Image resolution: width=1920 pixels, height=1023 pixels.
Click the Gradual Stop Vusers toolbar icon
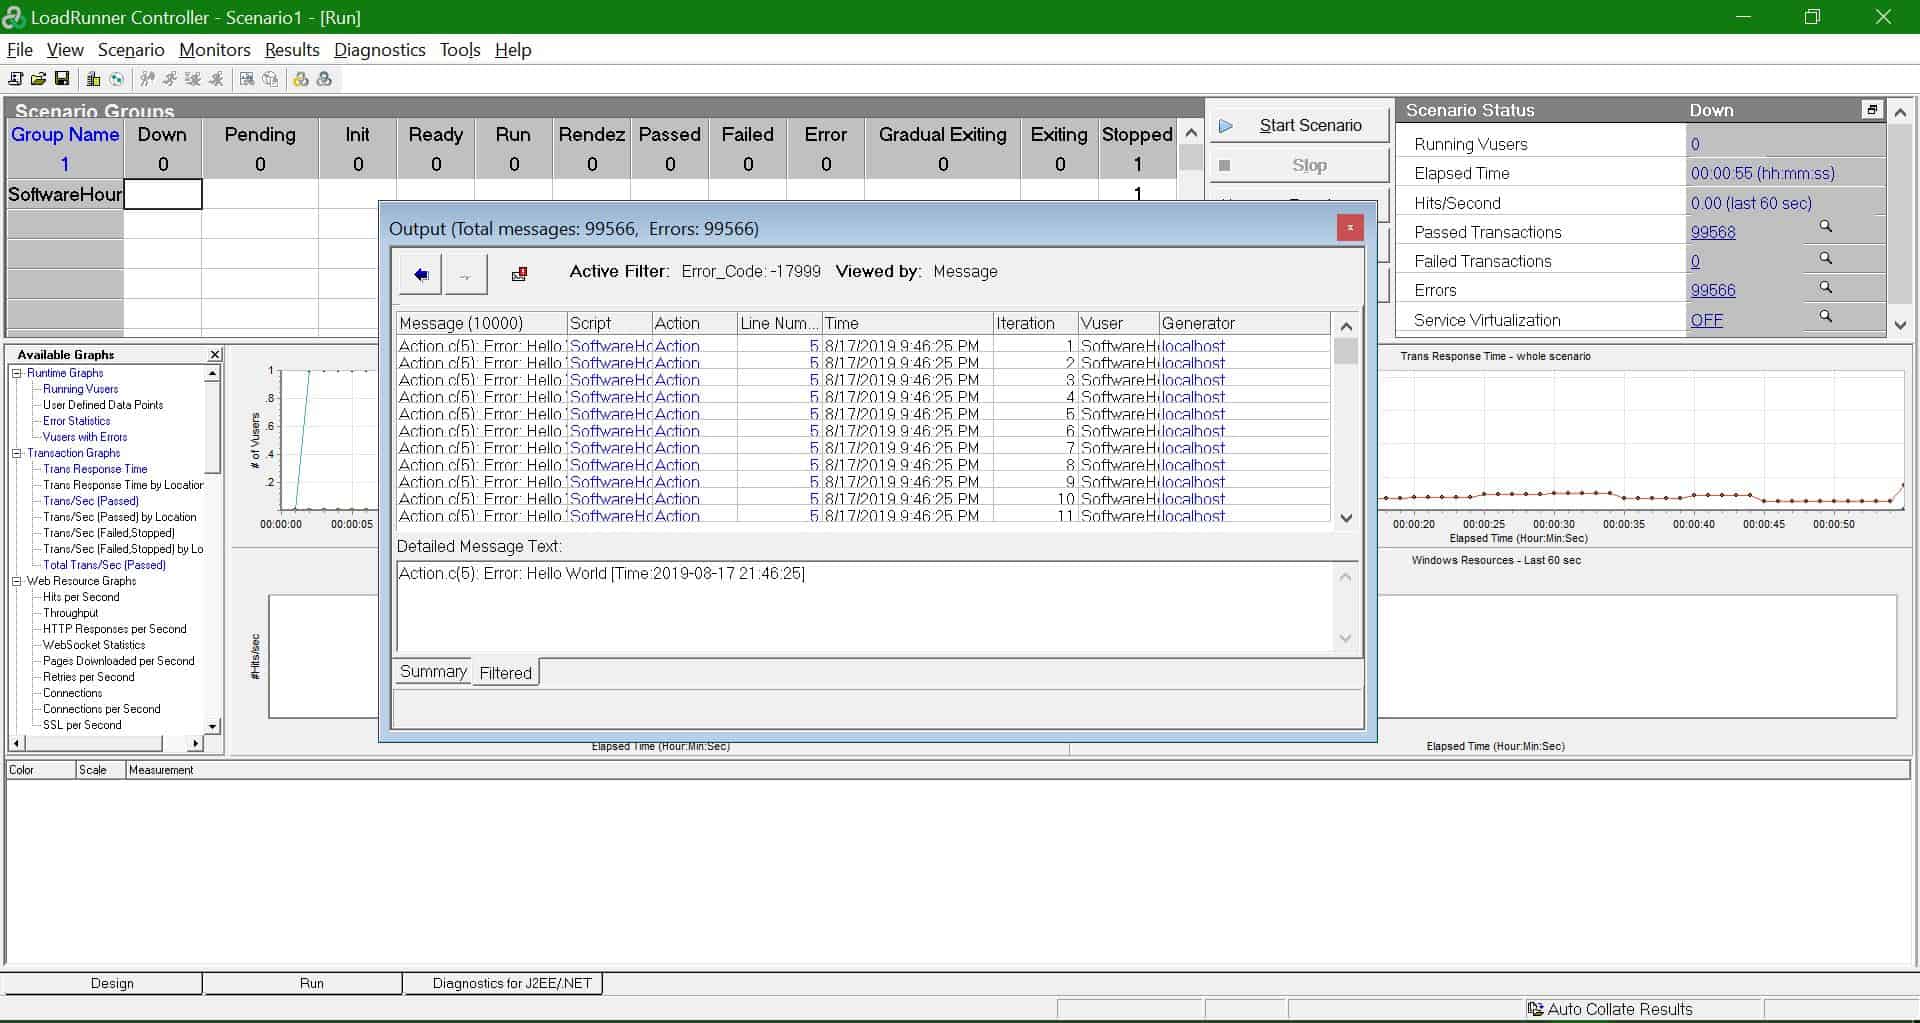[x=193, y=79]
